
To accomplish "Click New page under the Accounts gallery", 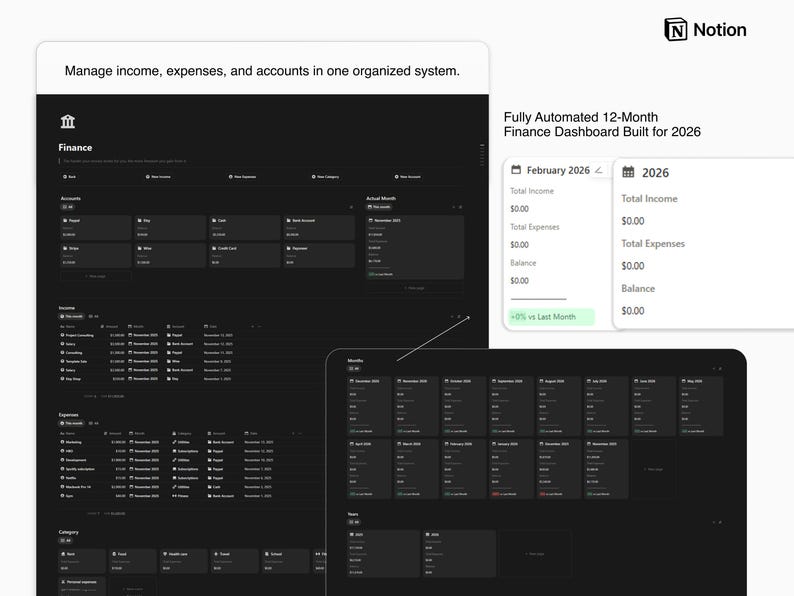I will tap(96, 276).
